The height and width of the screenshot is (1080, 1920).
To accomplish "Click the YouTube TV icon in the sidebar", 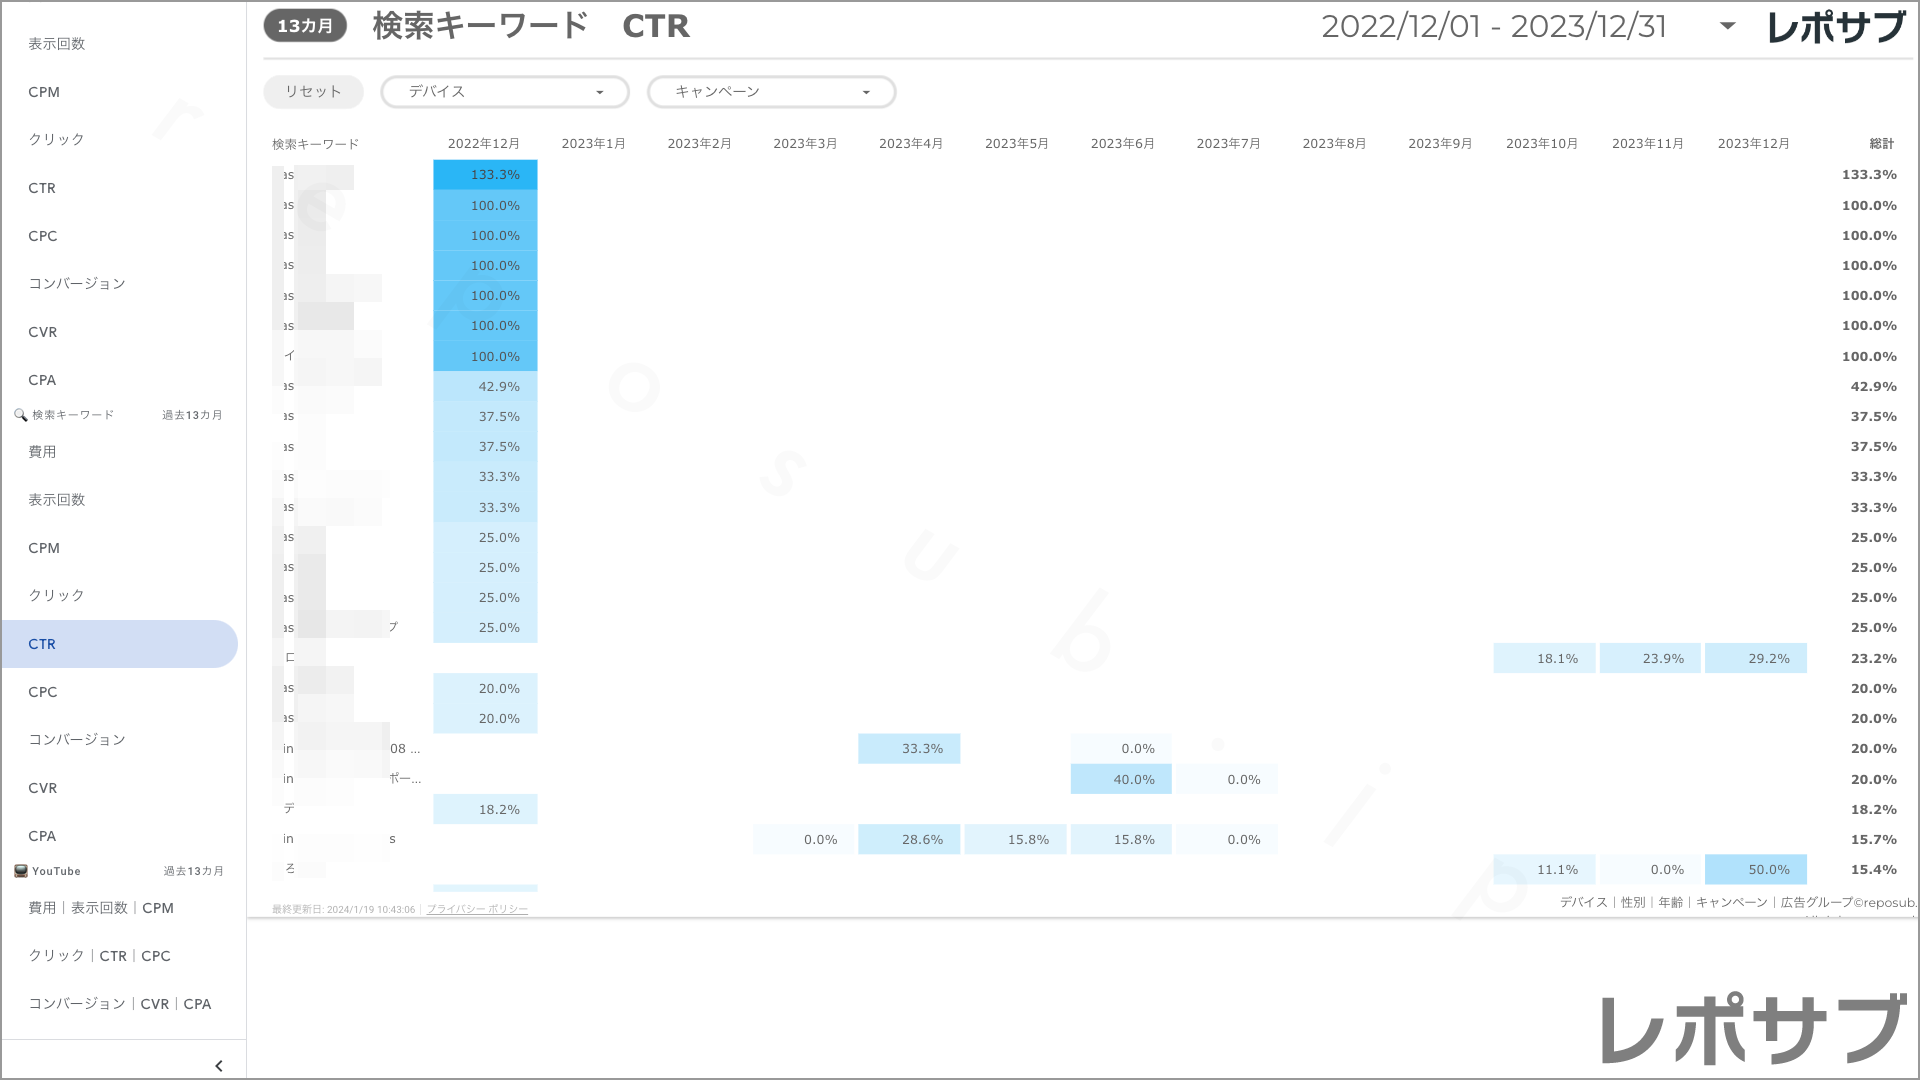I will tap(21, 870).
